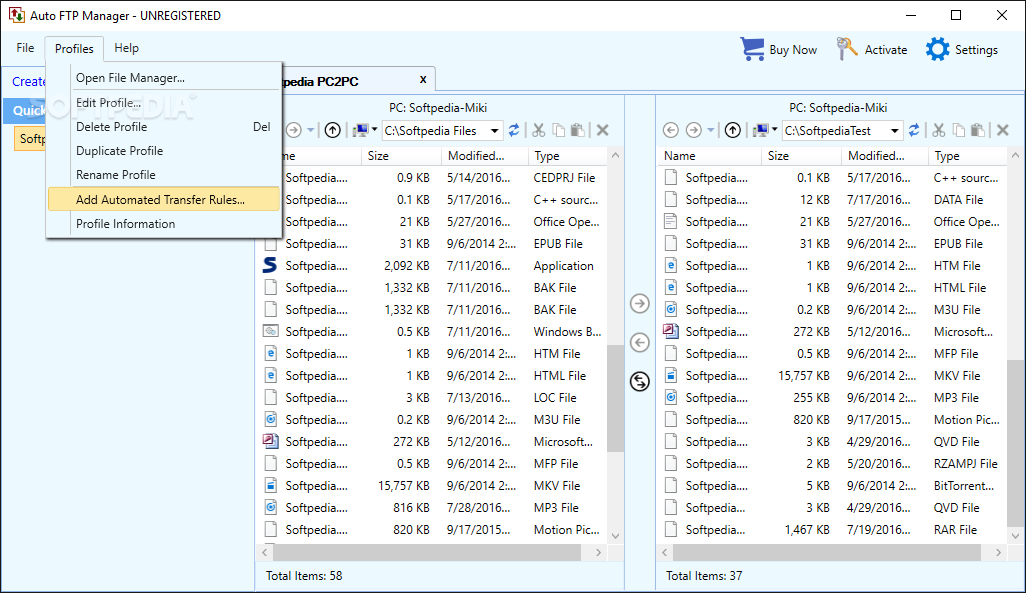Open right pane navigation history dropdown arrow
This screenshot has height=593, width=1026.
tap(711, 130)
